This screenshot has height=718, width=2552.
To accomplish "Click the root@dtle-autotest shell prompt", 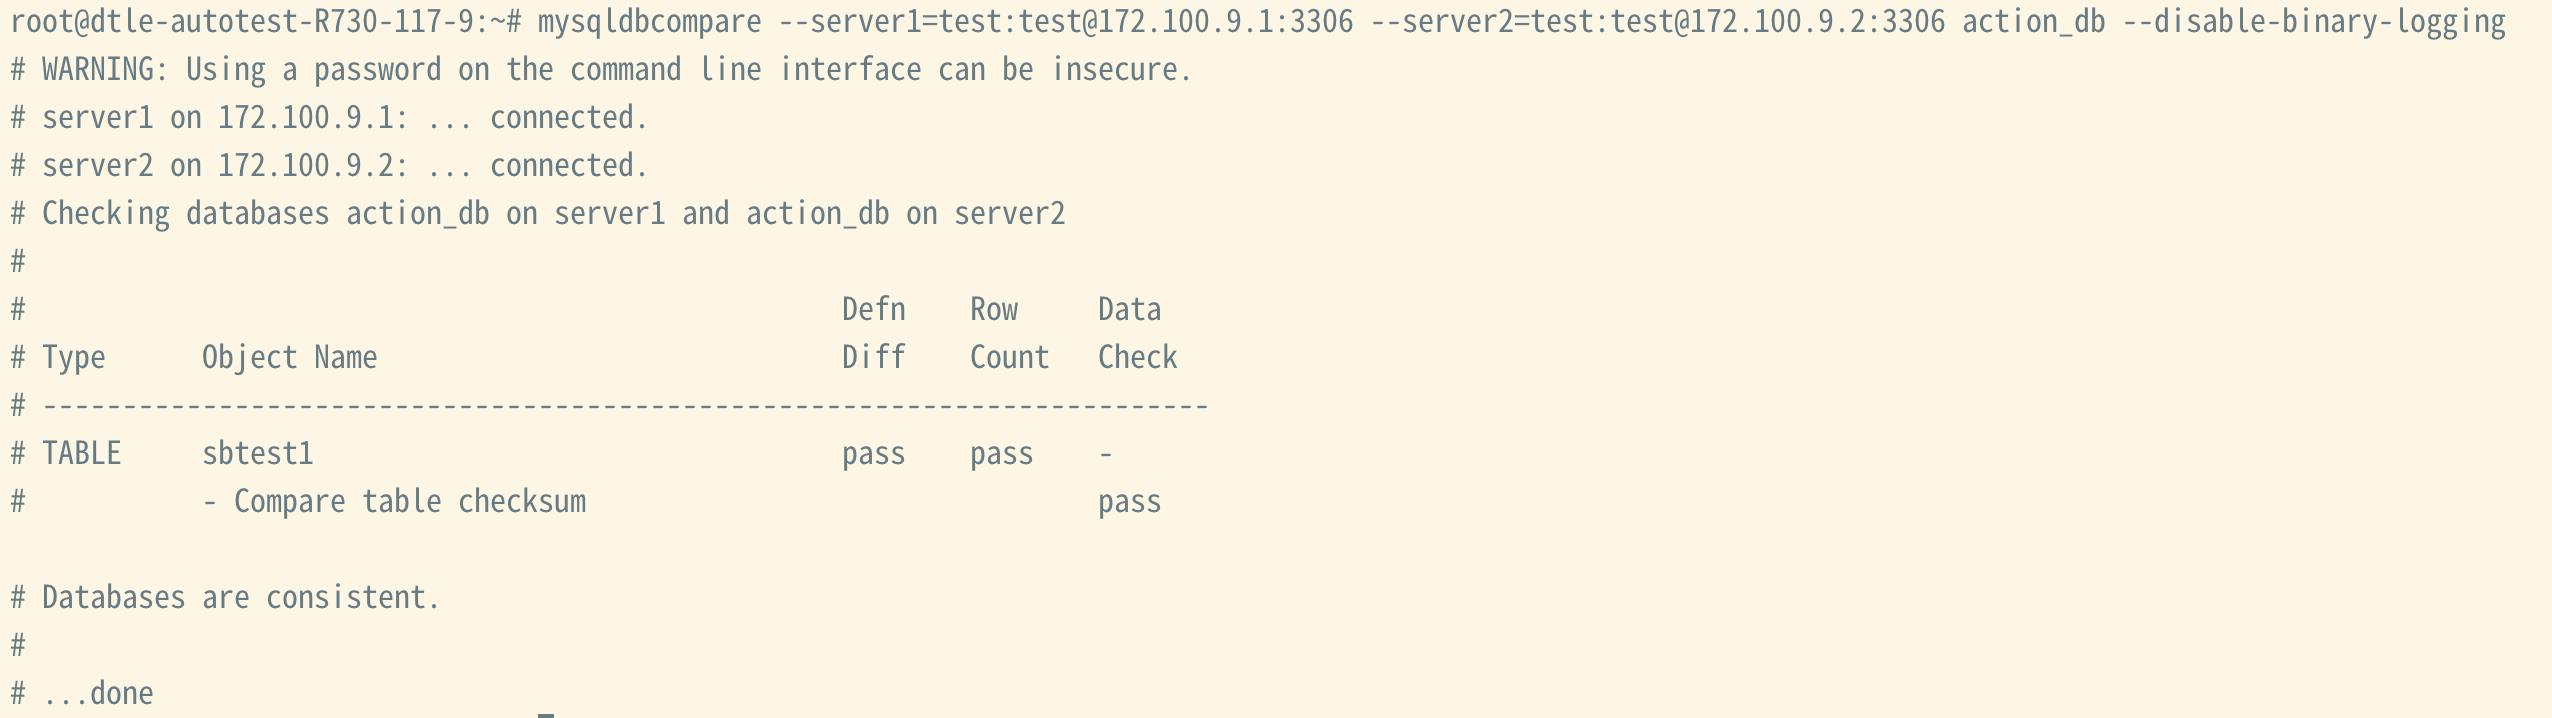I will pyautogui.click(x=264, y=21).
